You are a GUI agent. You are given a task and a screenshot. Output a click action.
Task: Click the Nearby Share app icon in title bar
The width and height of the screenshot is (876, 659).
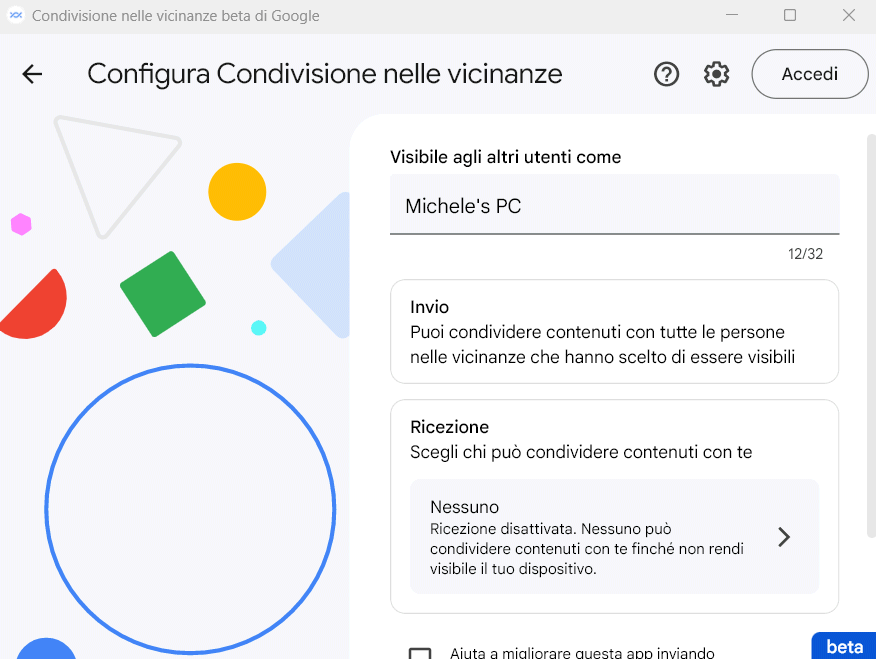(16, 15)
